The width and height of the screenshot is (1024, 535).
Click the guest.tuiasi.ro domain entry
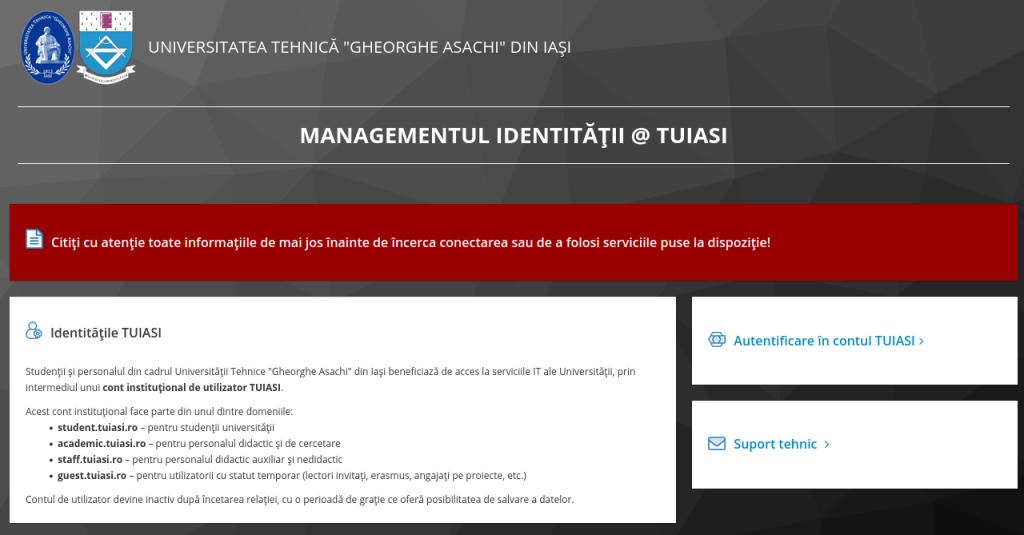93,475
